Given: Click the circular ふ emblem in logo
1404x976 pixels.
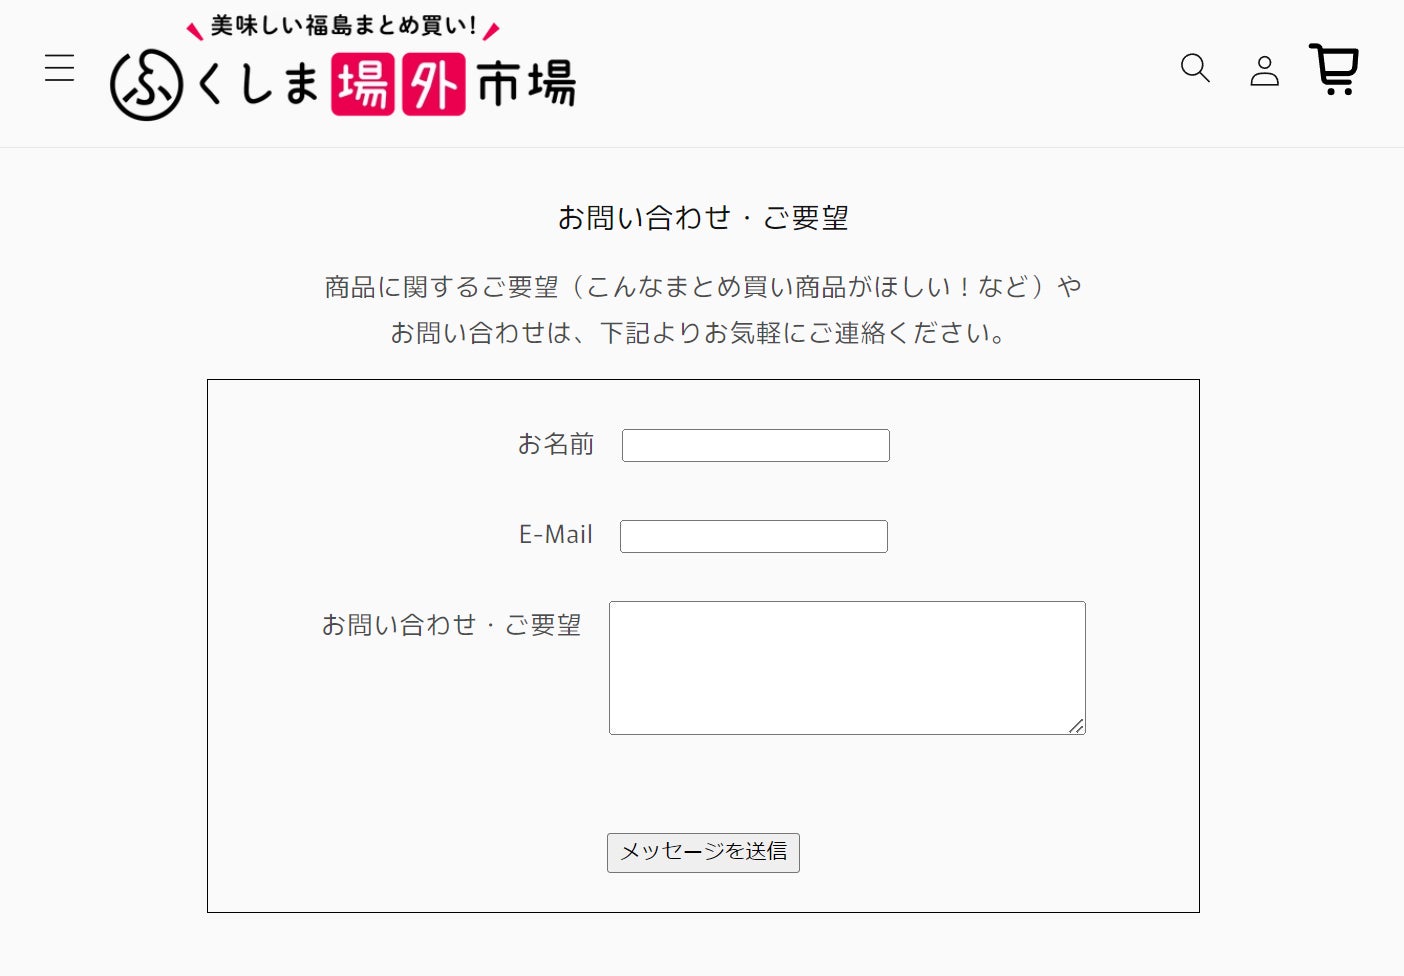Looking at the screenshot, I should point(147,85).
